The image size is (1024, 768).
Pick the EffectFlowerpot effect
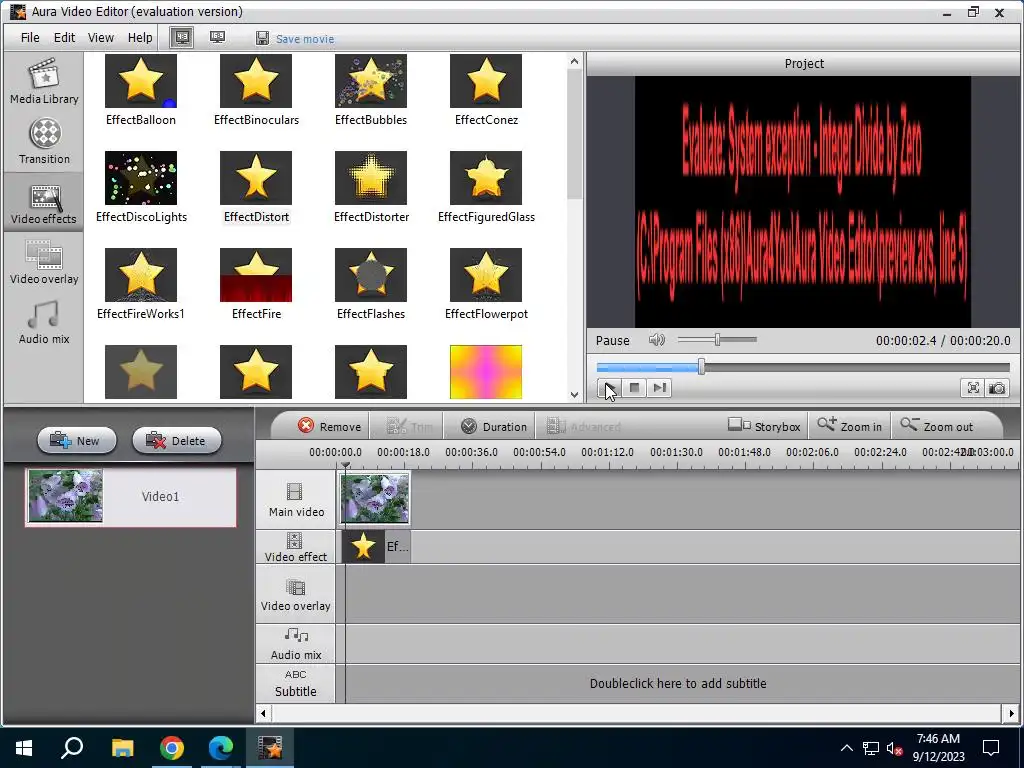click(x=486, y=284)
